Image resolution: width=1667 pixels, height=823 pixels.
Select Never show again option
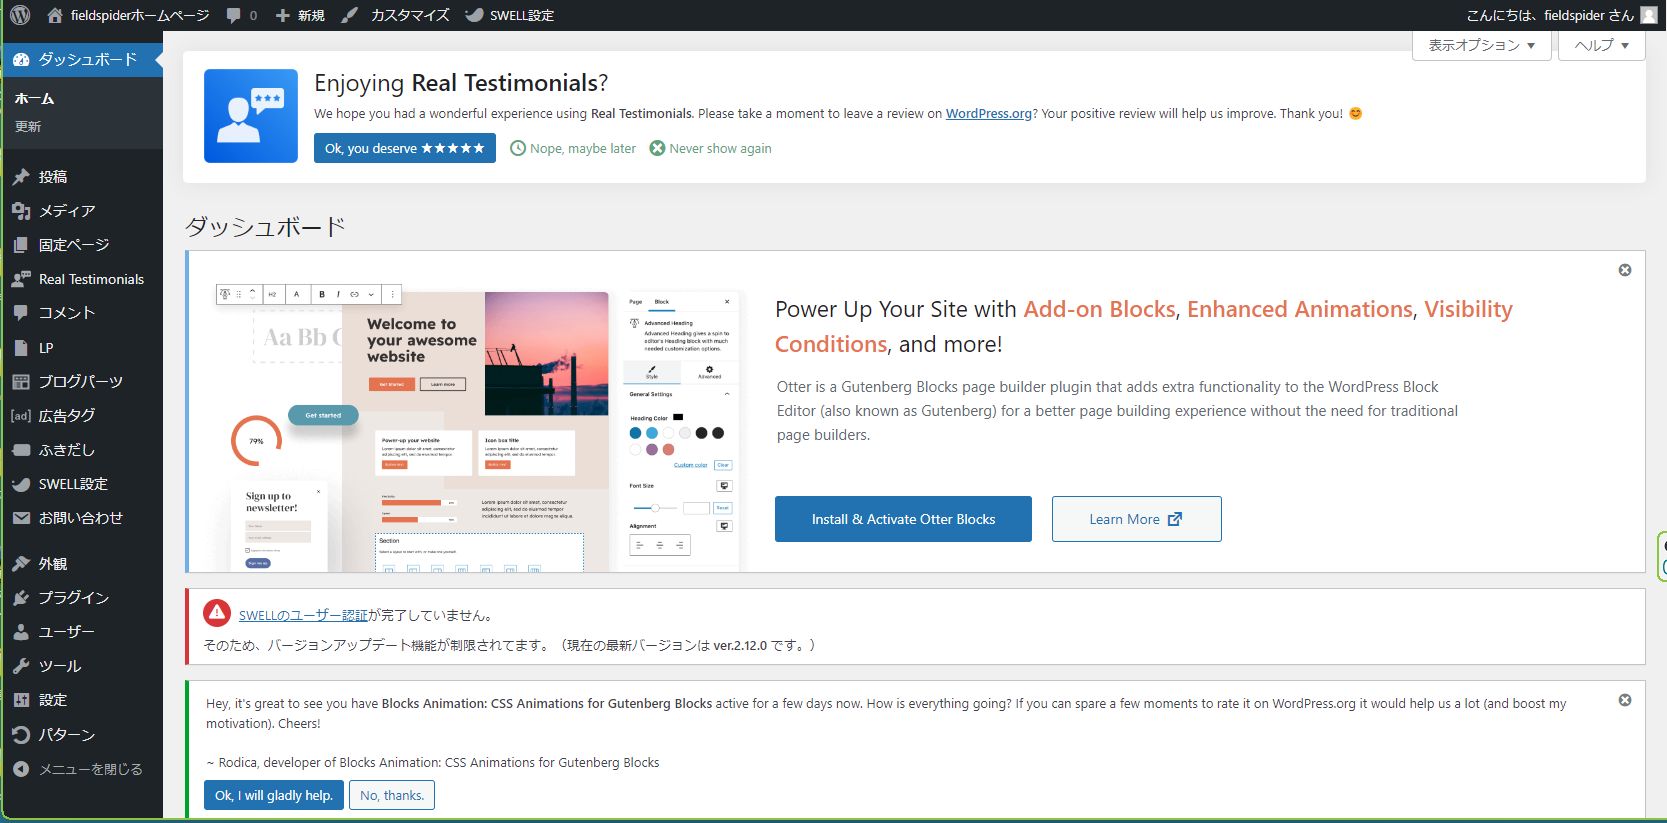(710, 148)
